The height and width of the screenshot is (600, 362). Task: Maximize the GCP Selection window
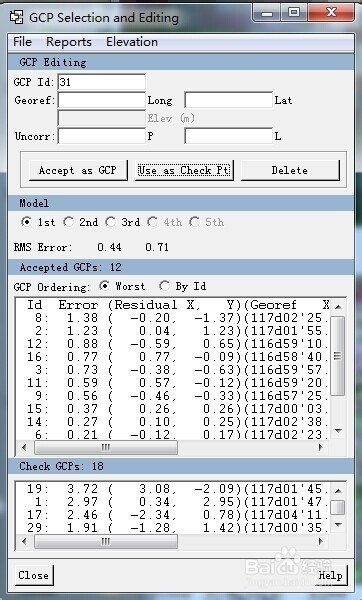(x=294, y=13)
